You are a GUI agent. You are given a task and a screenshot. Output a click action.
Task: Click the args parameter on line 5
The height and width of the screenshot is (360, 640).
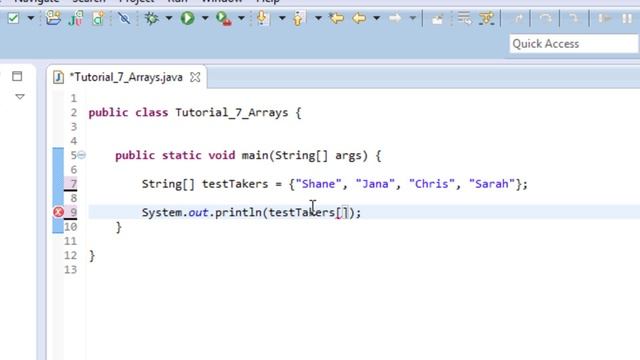click(348, 156)
